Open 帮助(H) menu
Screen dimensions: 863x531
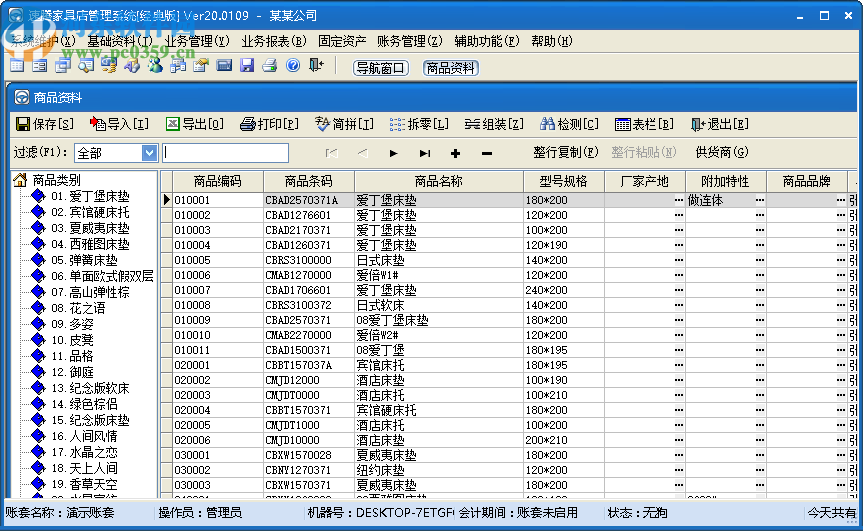[x=552, y=41]
